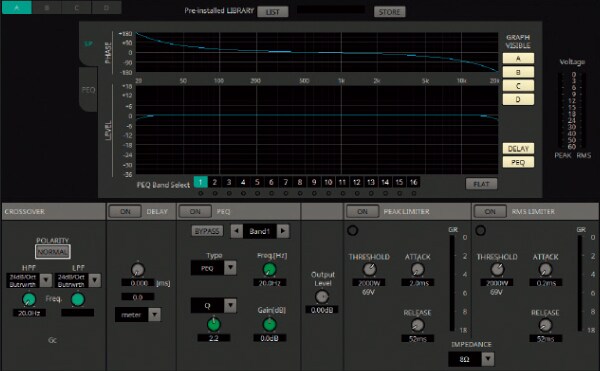Switch to channel B tab

pos(46,7)
